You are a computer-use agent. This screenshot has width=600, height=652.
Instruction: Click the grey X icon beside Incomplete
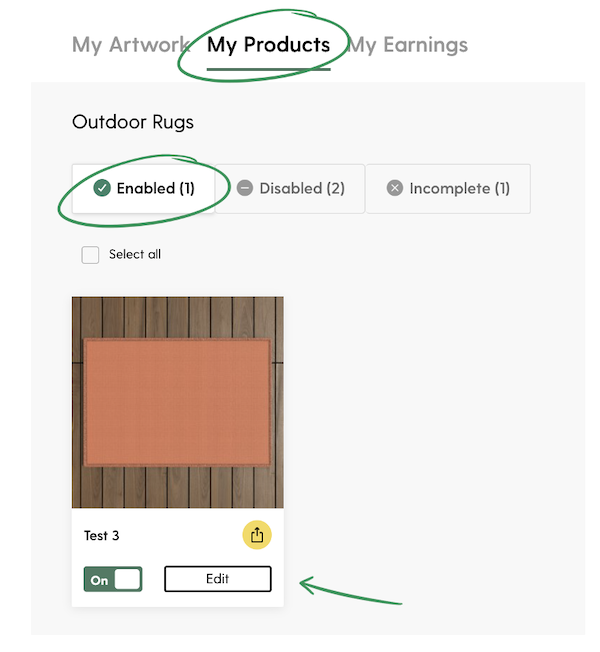point(395,188)
